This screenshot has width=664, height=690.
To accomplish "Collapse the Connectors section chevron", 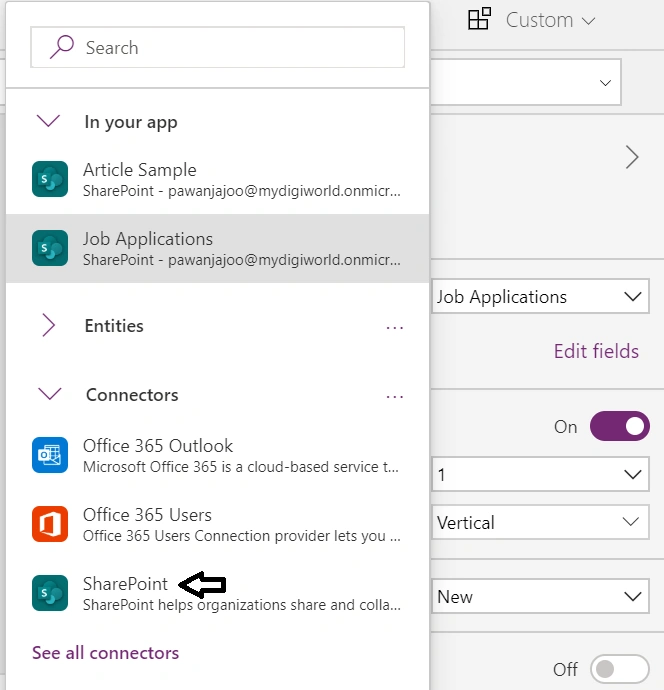I will click(50, 393).
